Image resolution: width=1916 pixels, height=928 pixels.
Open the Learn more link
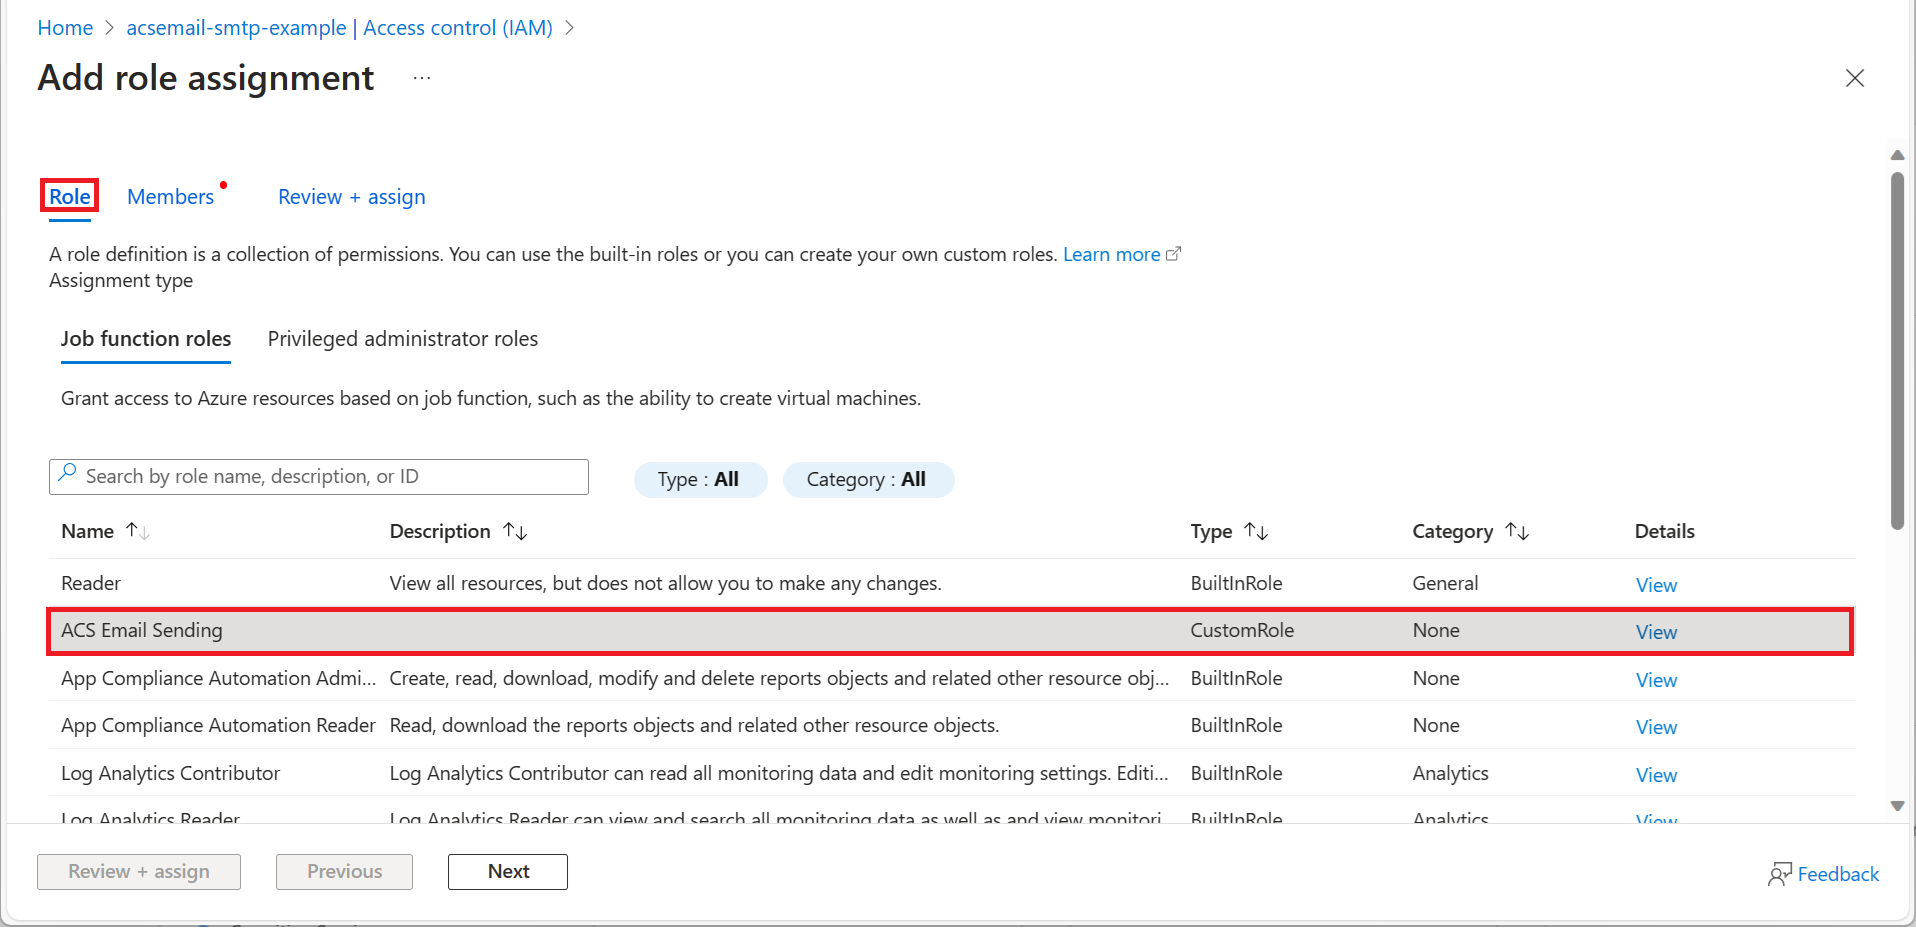point(1111,254)
